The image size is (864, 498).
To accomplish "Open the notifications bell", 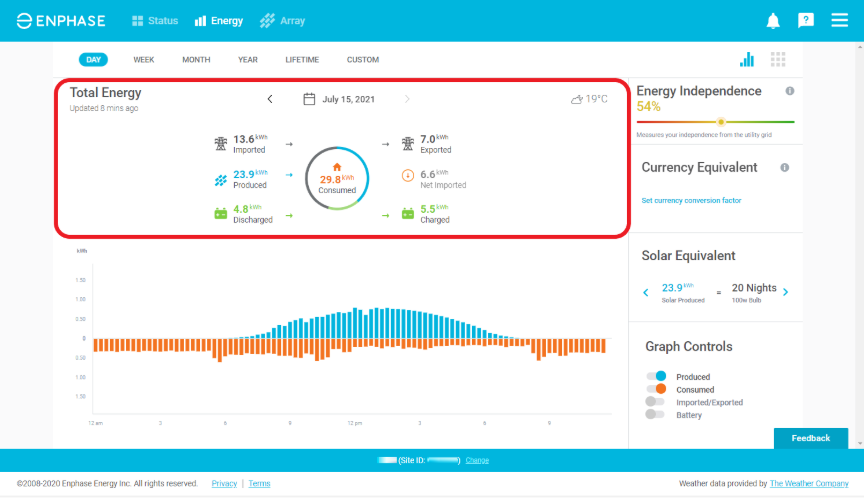I will (773, 21).
